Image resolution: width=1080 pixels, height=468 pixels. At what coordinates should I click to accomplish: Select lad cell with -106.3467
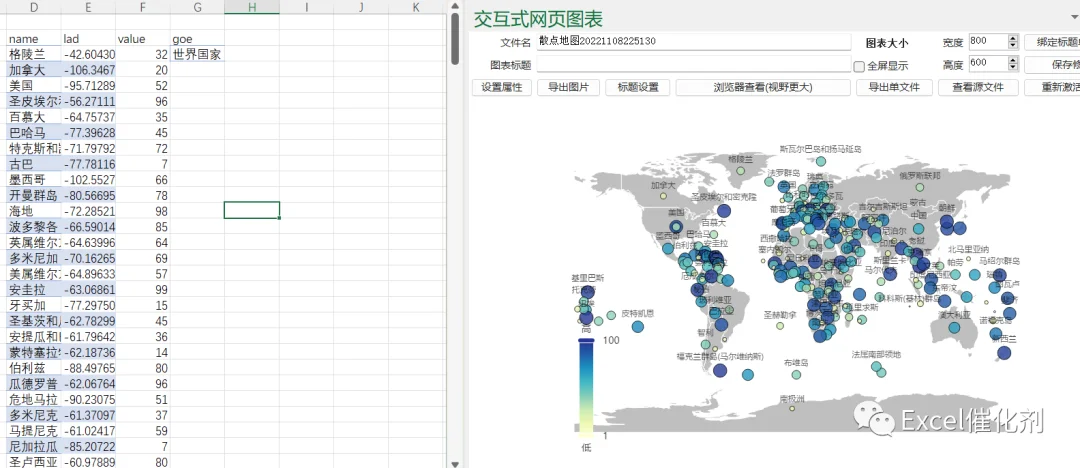click(x=88, y=70)
